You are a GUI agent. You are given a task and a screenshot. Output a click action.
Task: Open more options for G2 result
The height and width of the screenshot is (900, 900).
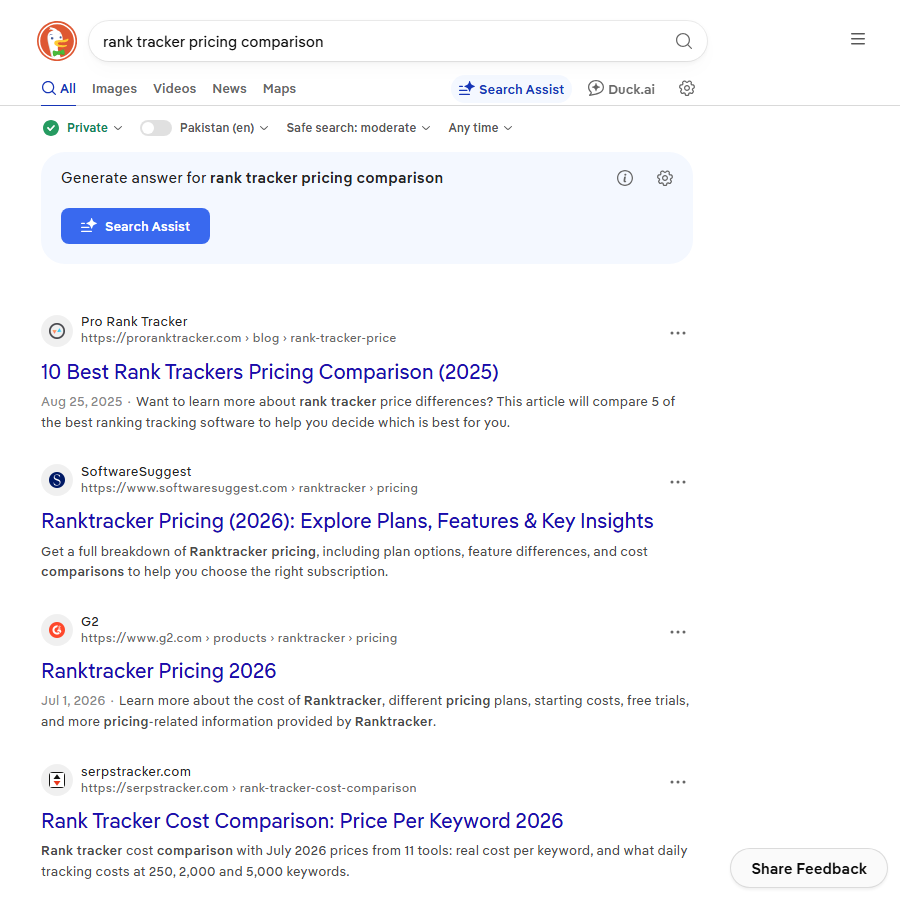(678, 632)
